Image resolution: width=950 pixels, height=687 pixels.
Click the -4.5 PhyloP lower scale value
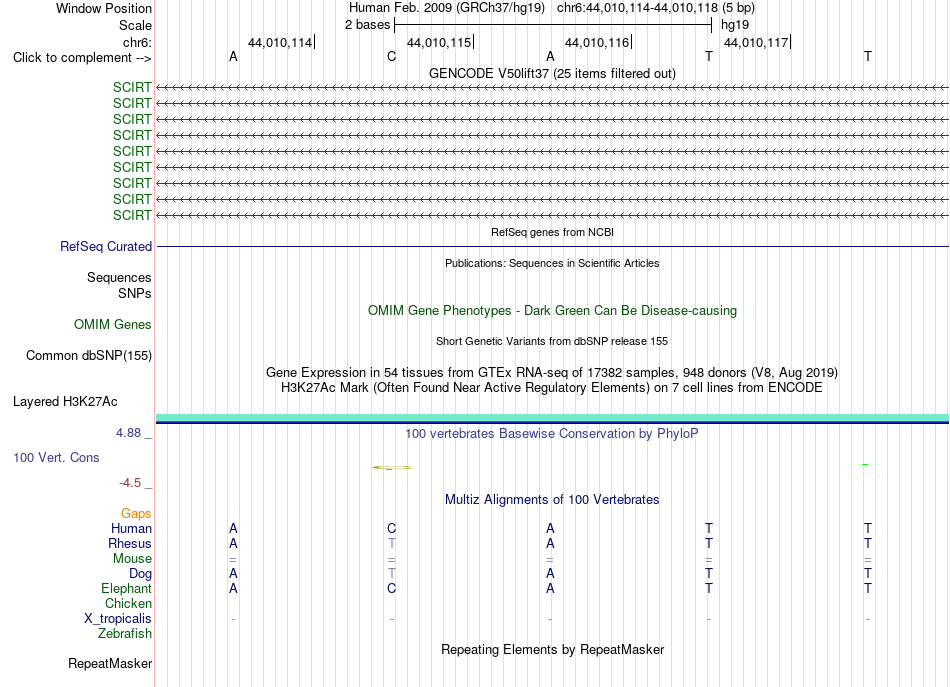point(130,483)
